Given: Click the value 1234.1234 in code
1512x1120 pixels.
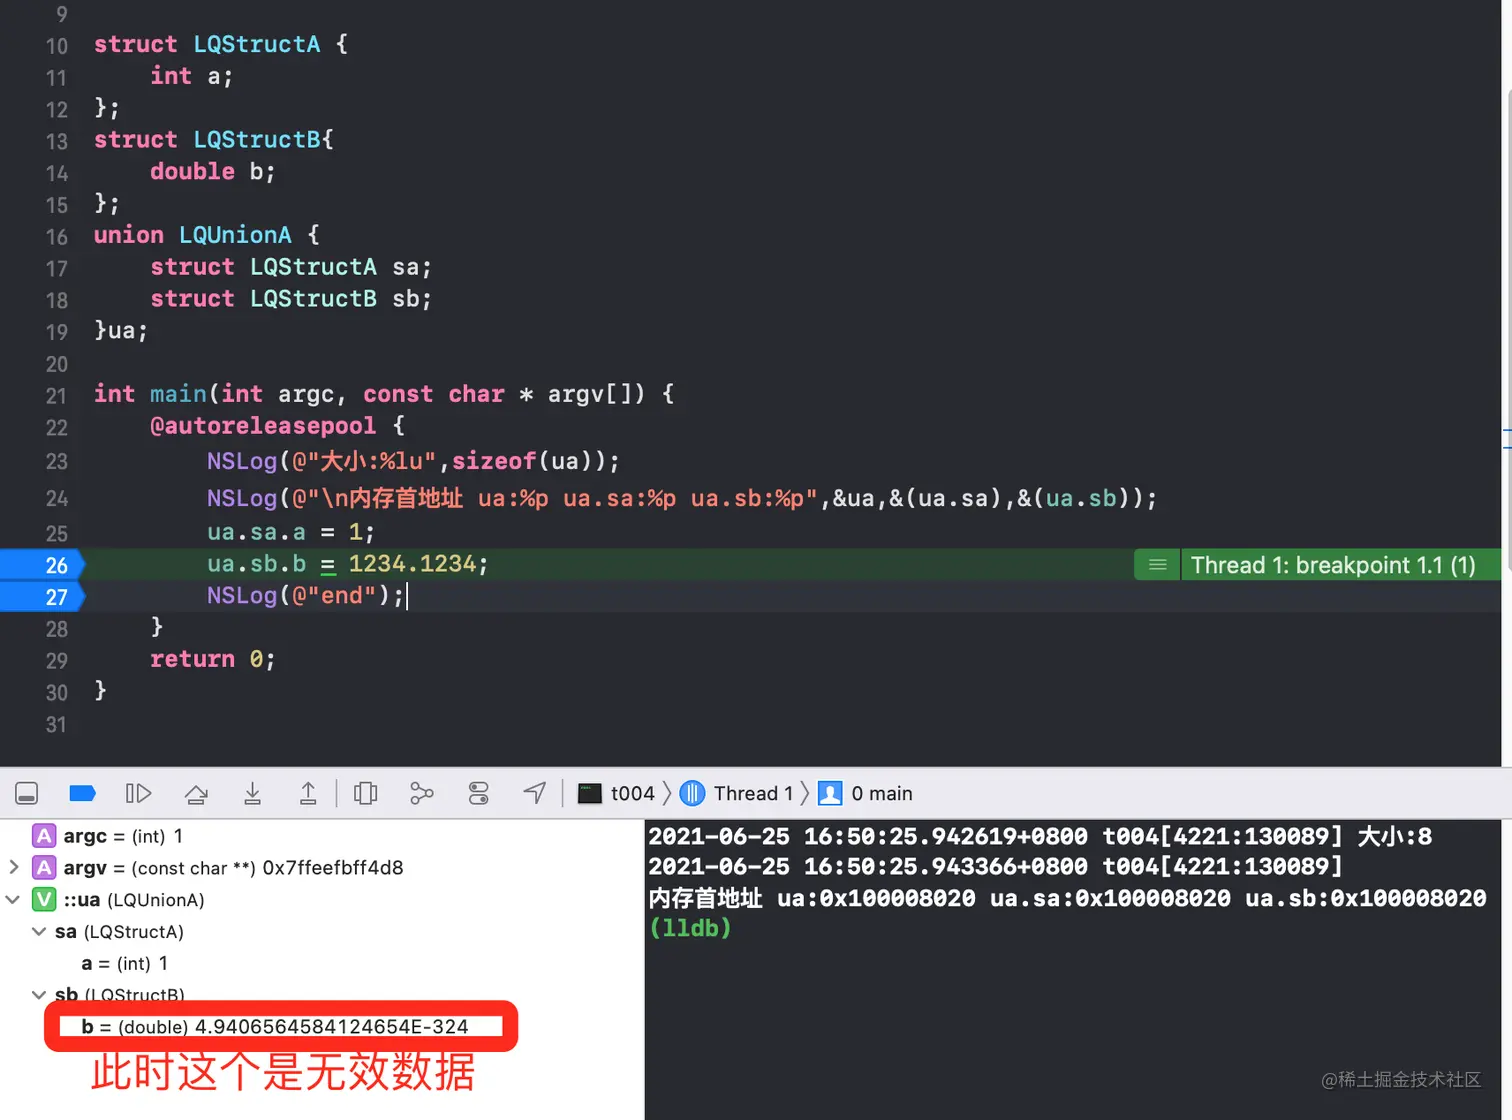Looking at the screenshot, I should (x=412, y=564).
